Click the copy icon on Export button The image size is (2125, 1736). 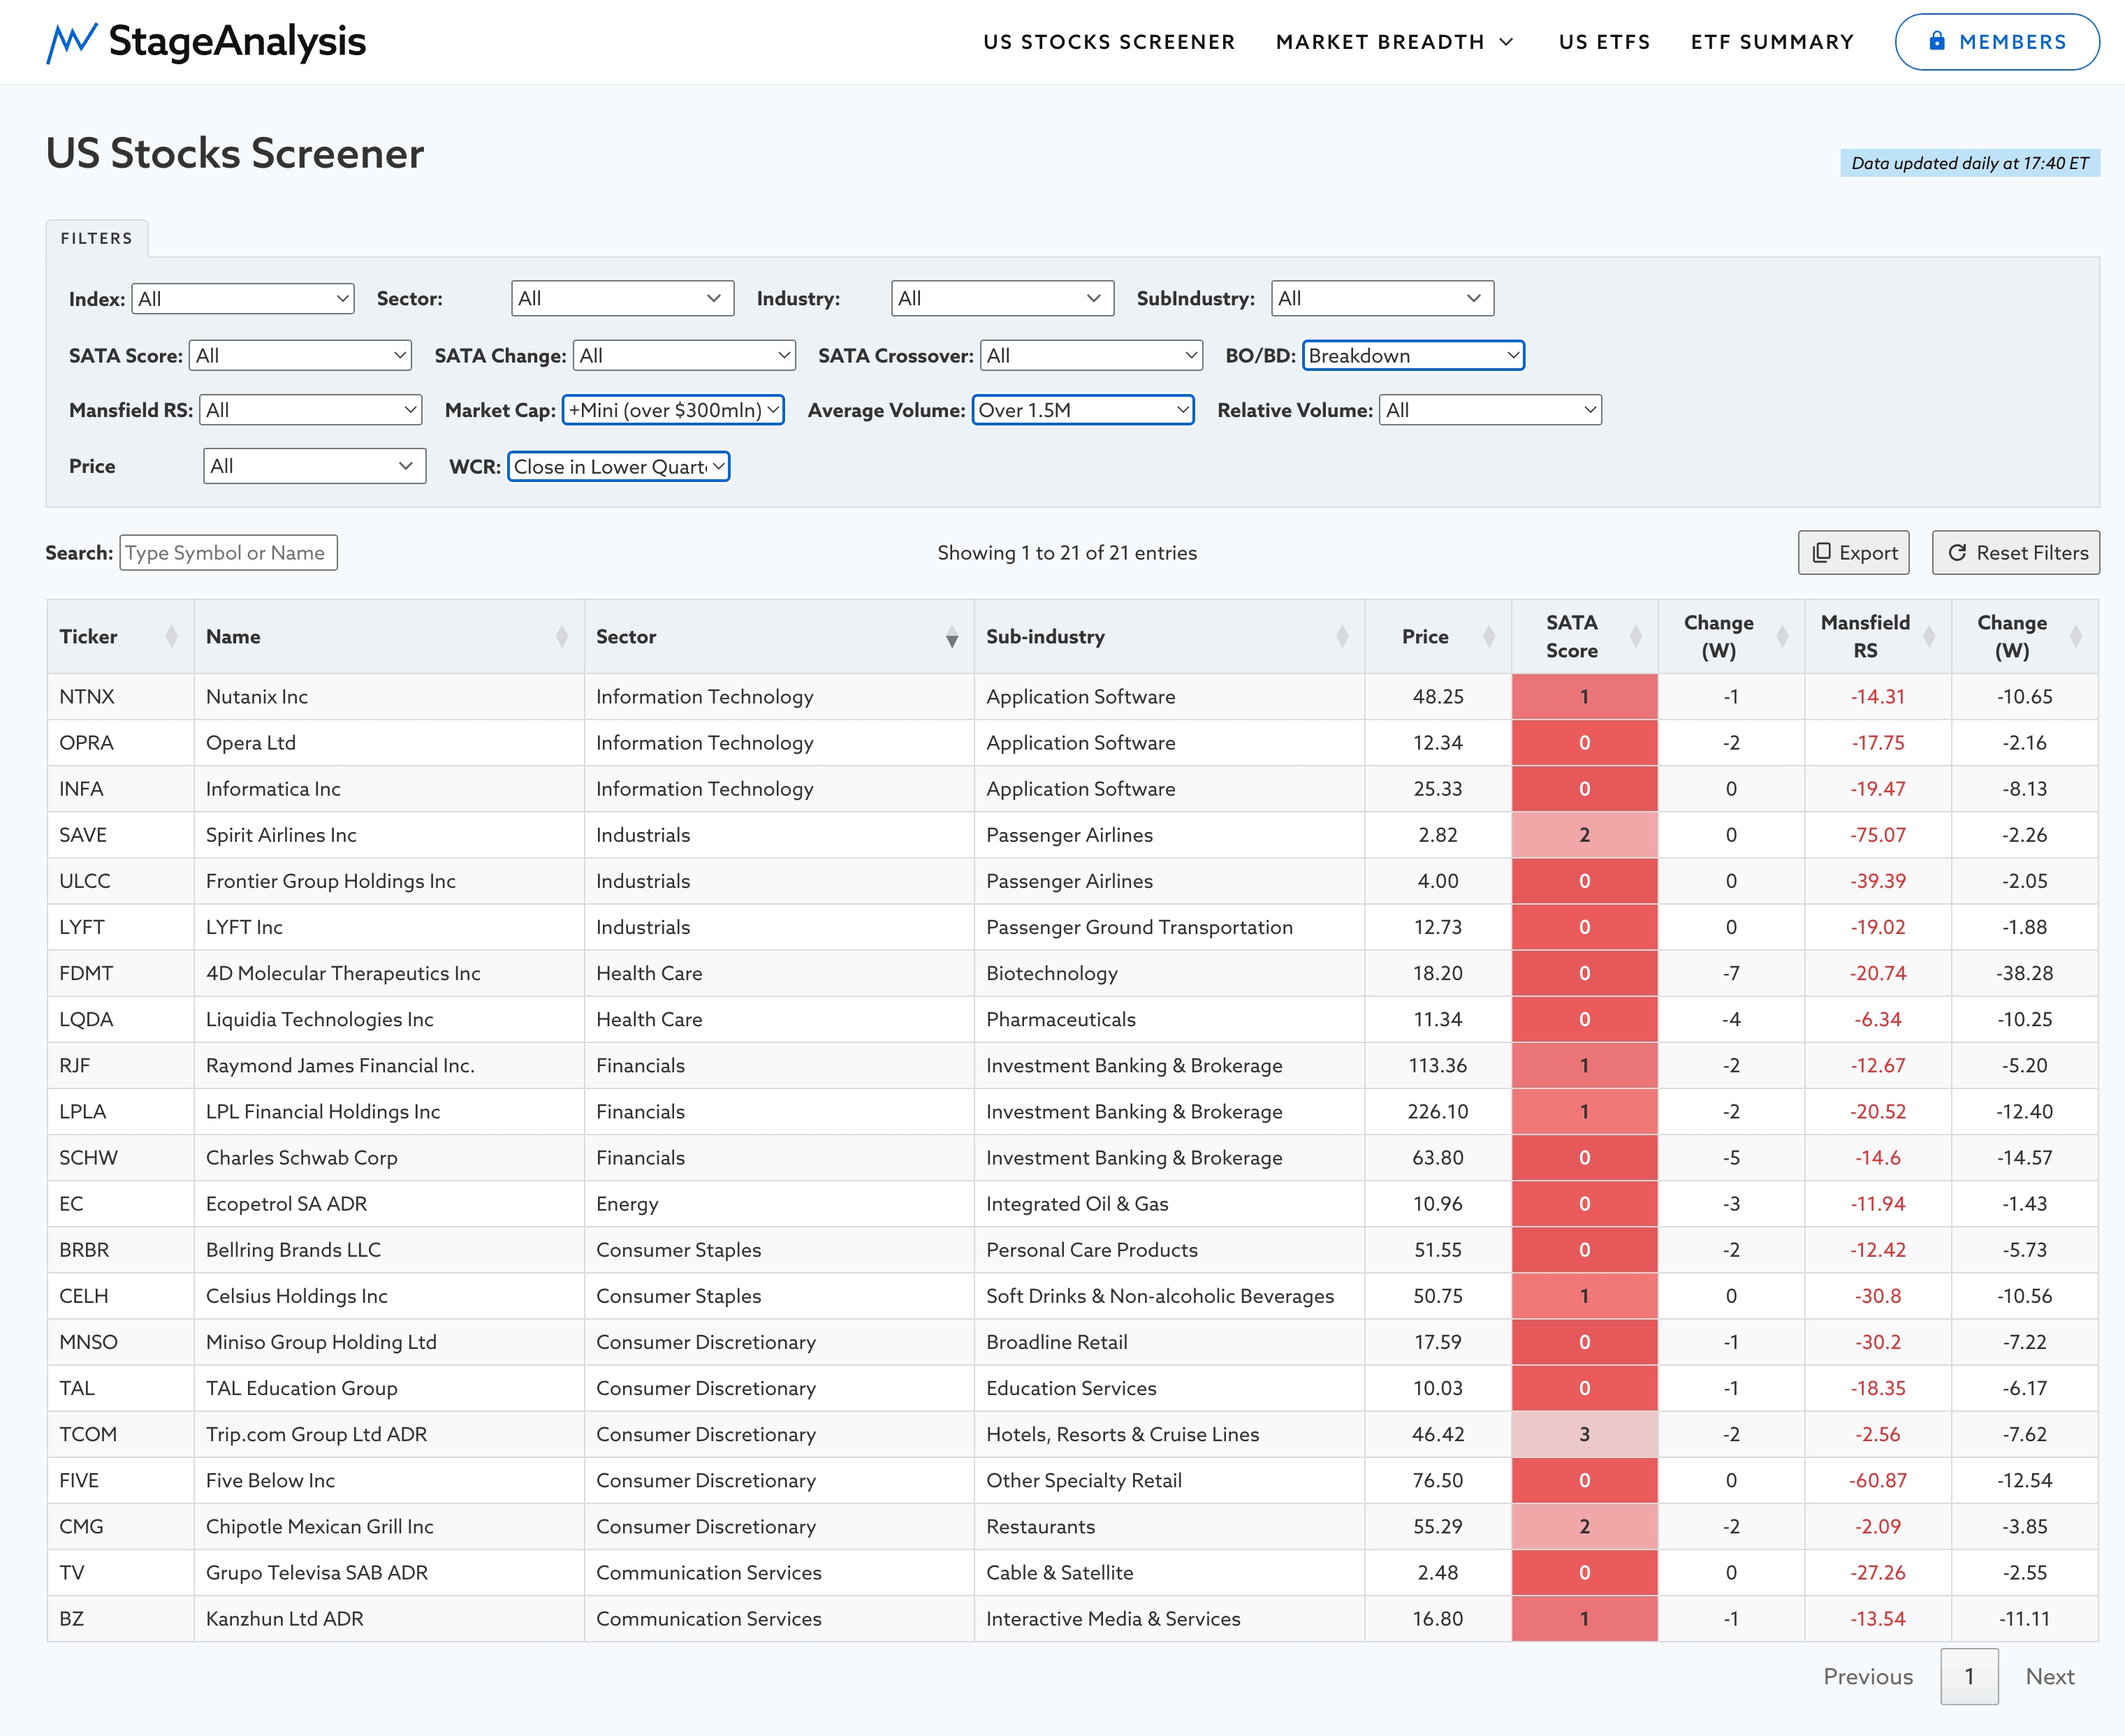1821,553
